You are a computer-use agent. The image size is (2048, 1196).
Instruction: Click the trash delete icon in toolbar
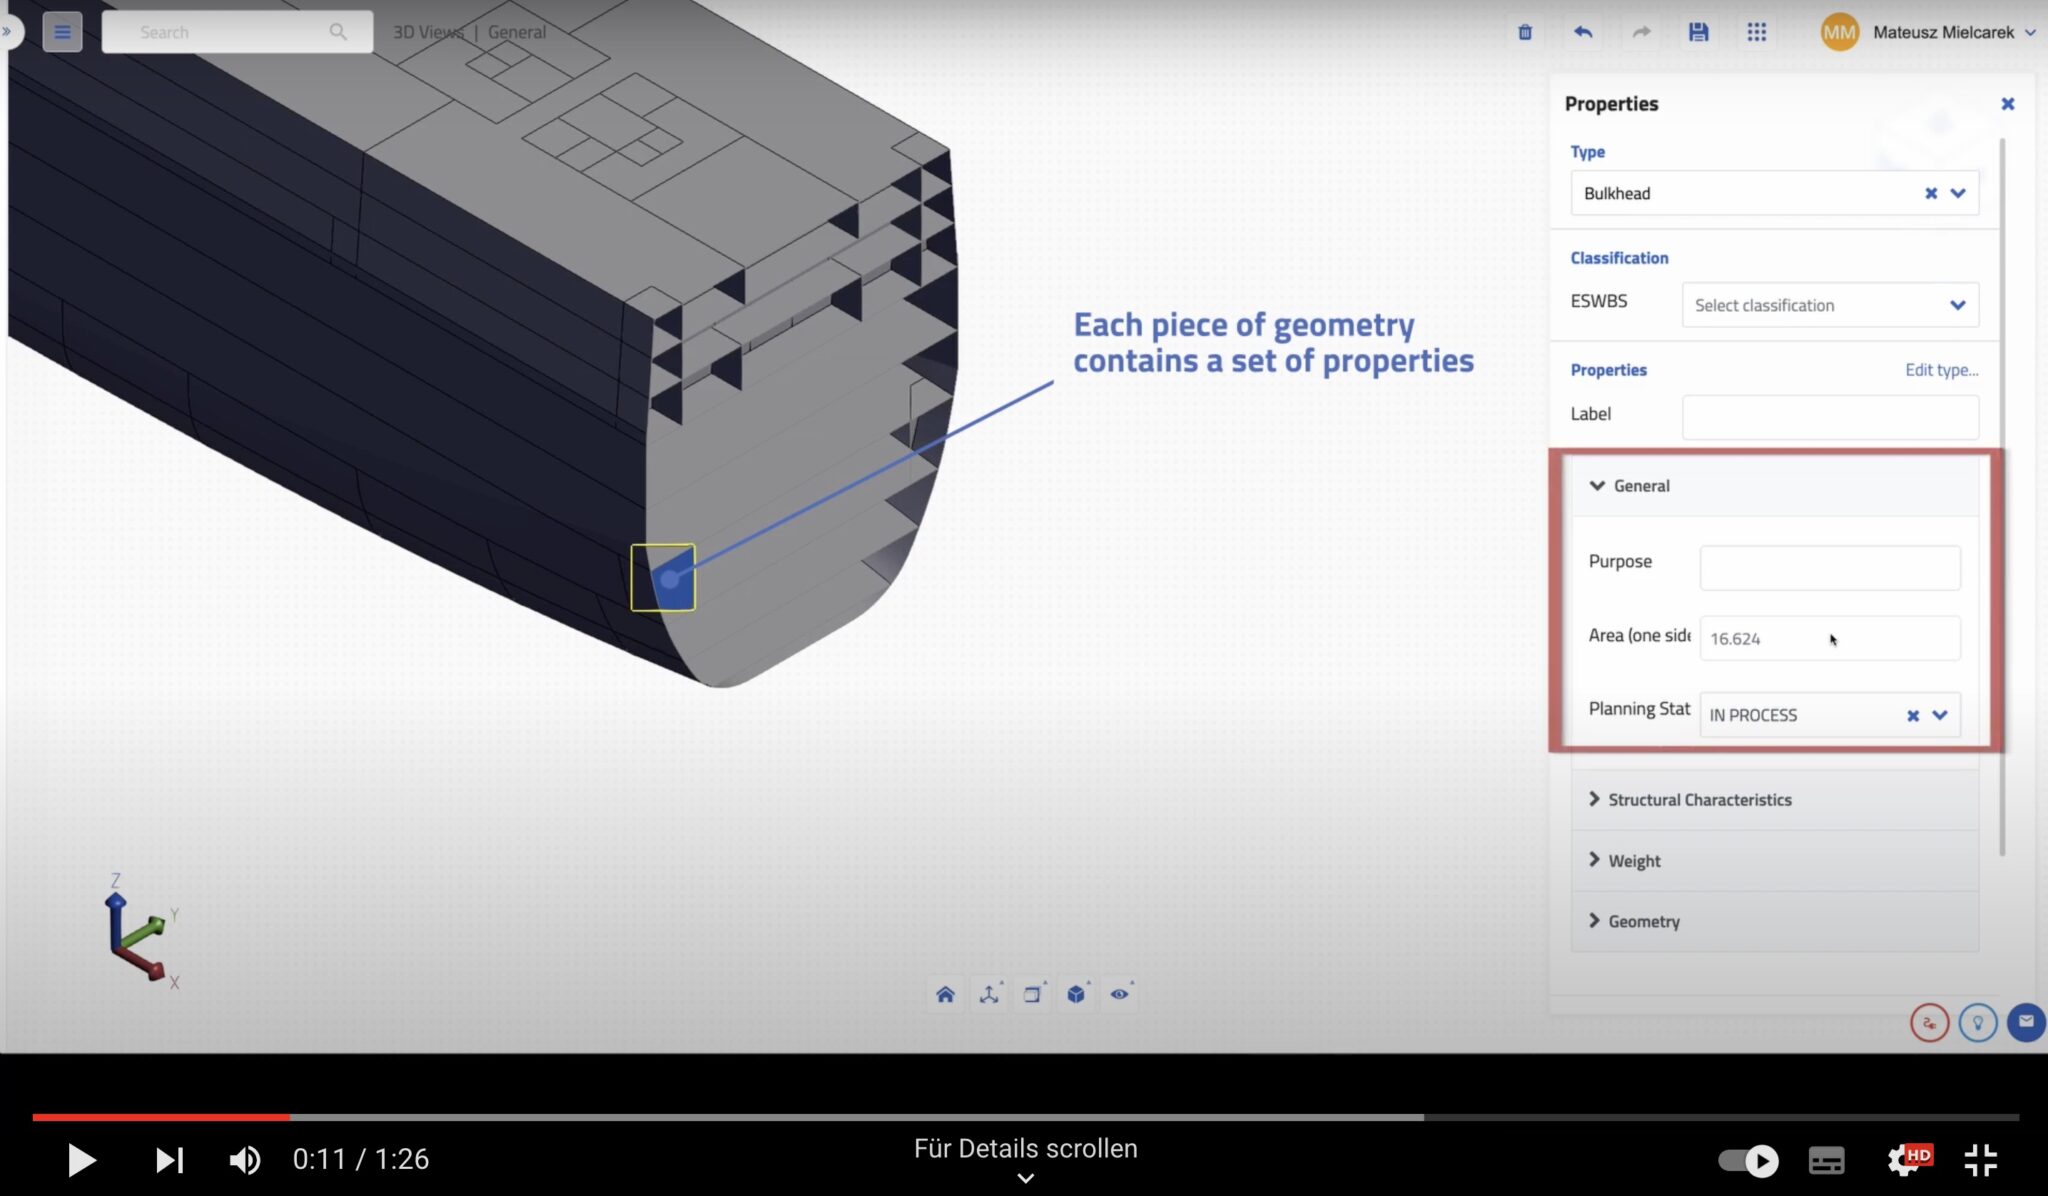(x=1524, y=31)
